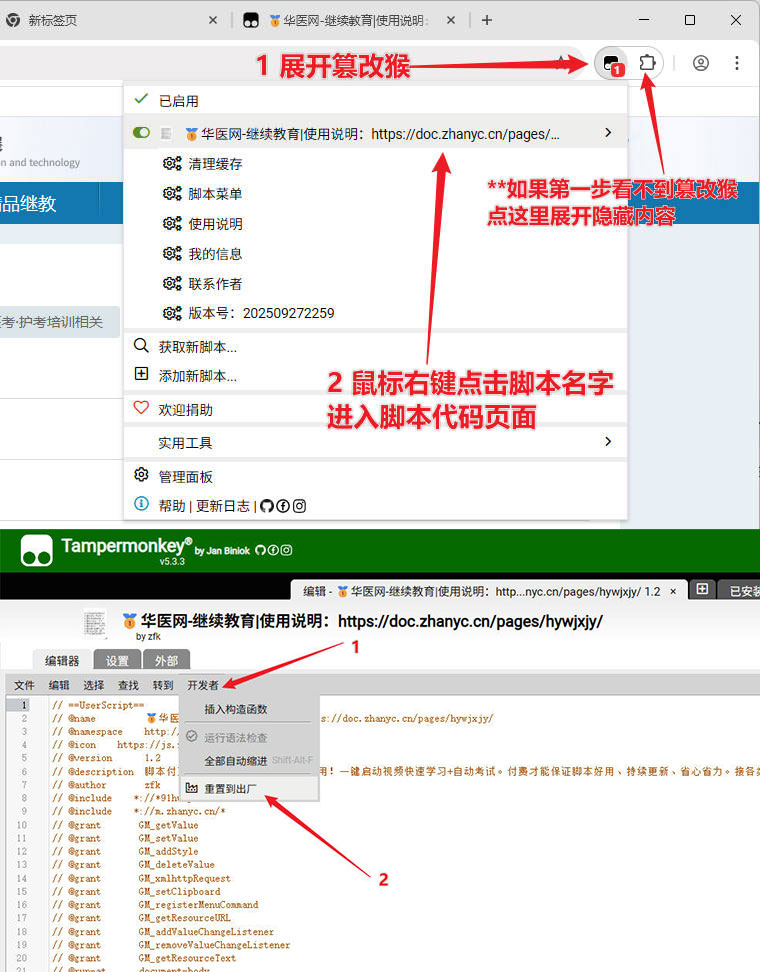This screenshot has width=760, height=972.
Task: Click the Tampermonkey extension icon in toolbar
Action: click(610, 64)
